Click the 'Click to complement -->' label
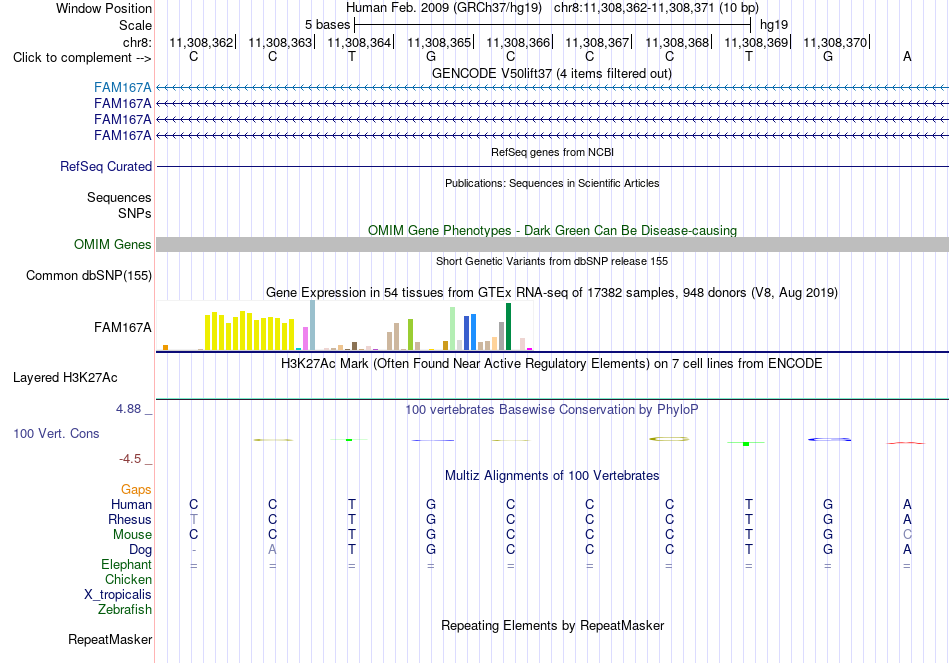The image size is (950, 663). click(82, 58)
